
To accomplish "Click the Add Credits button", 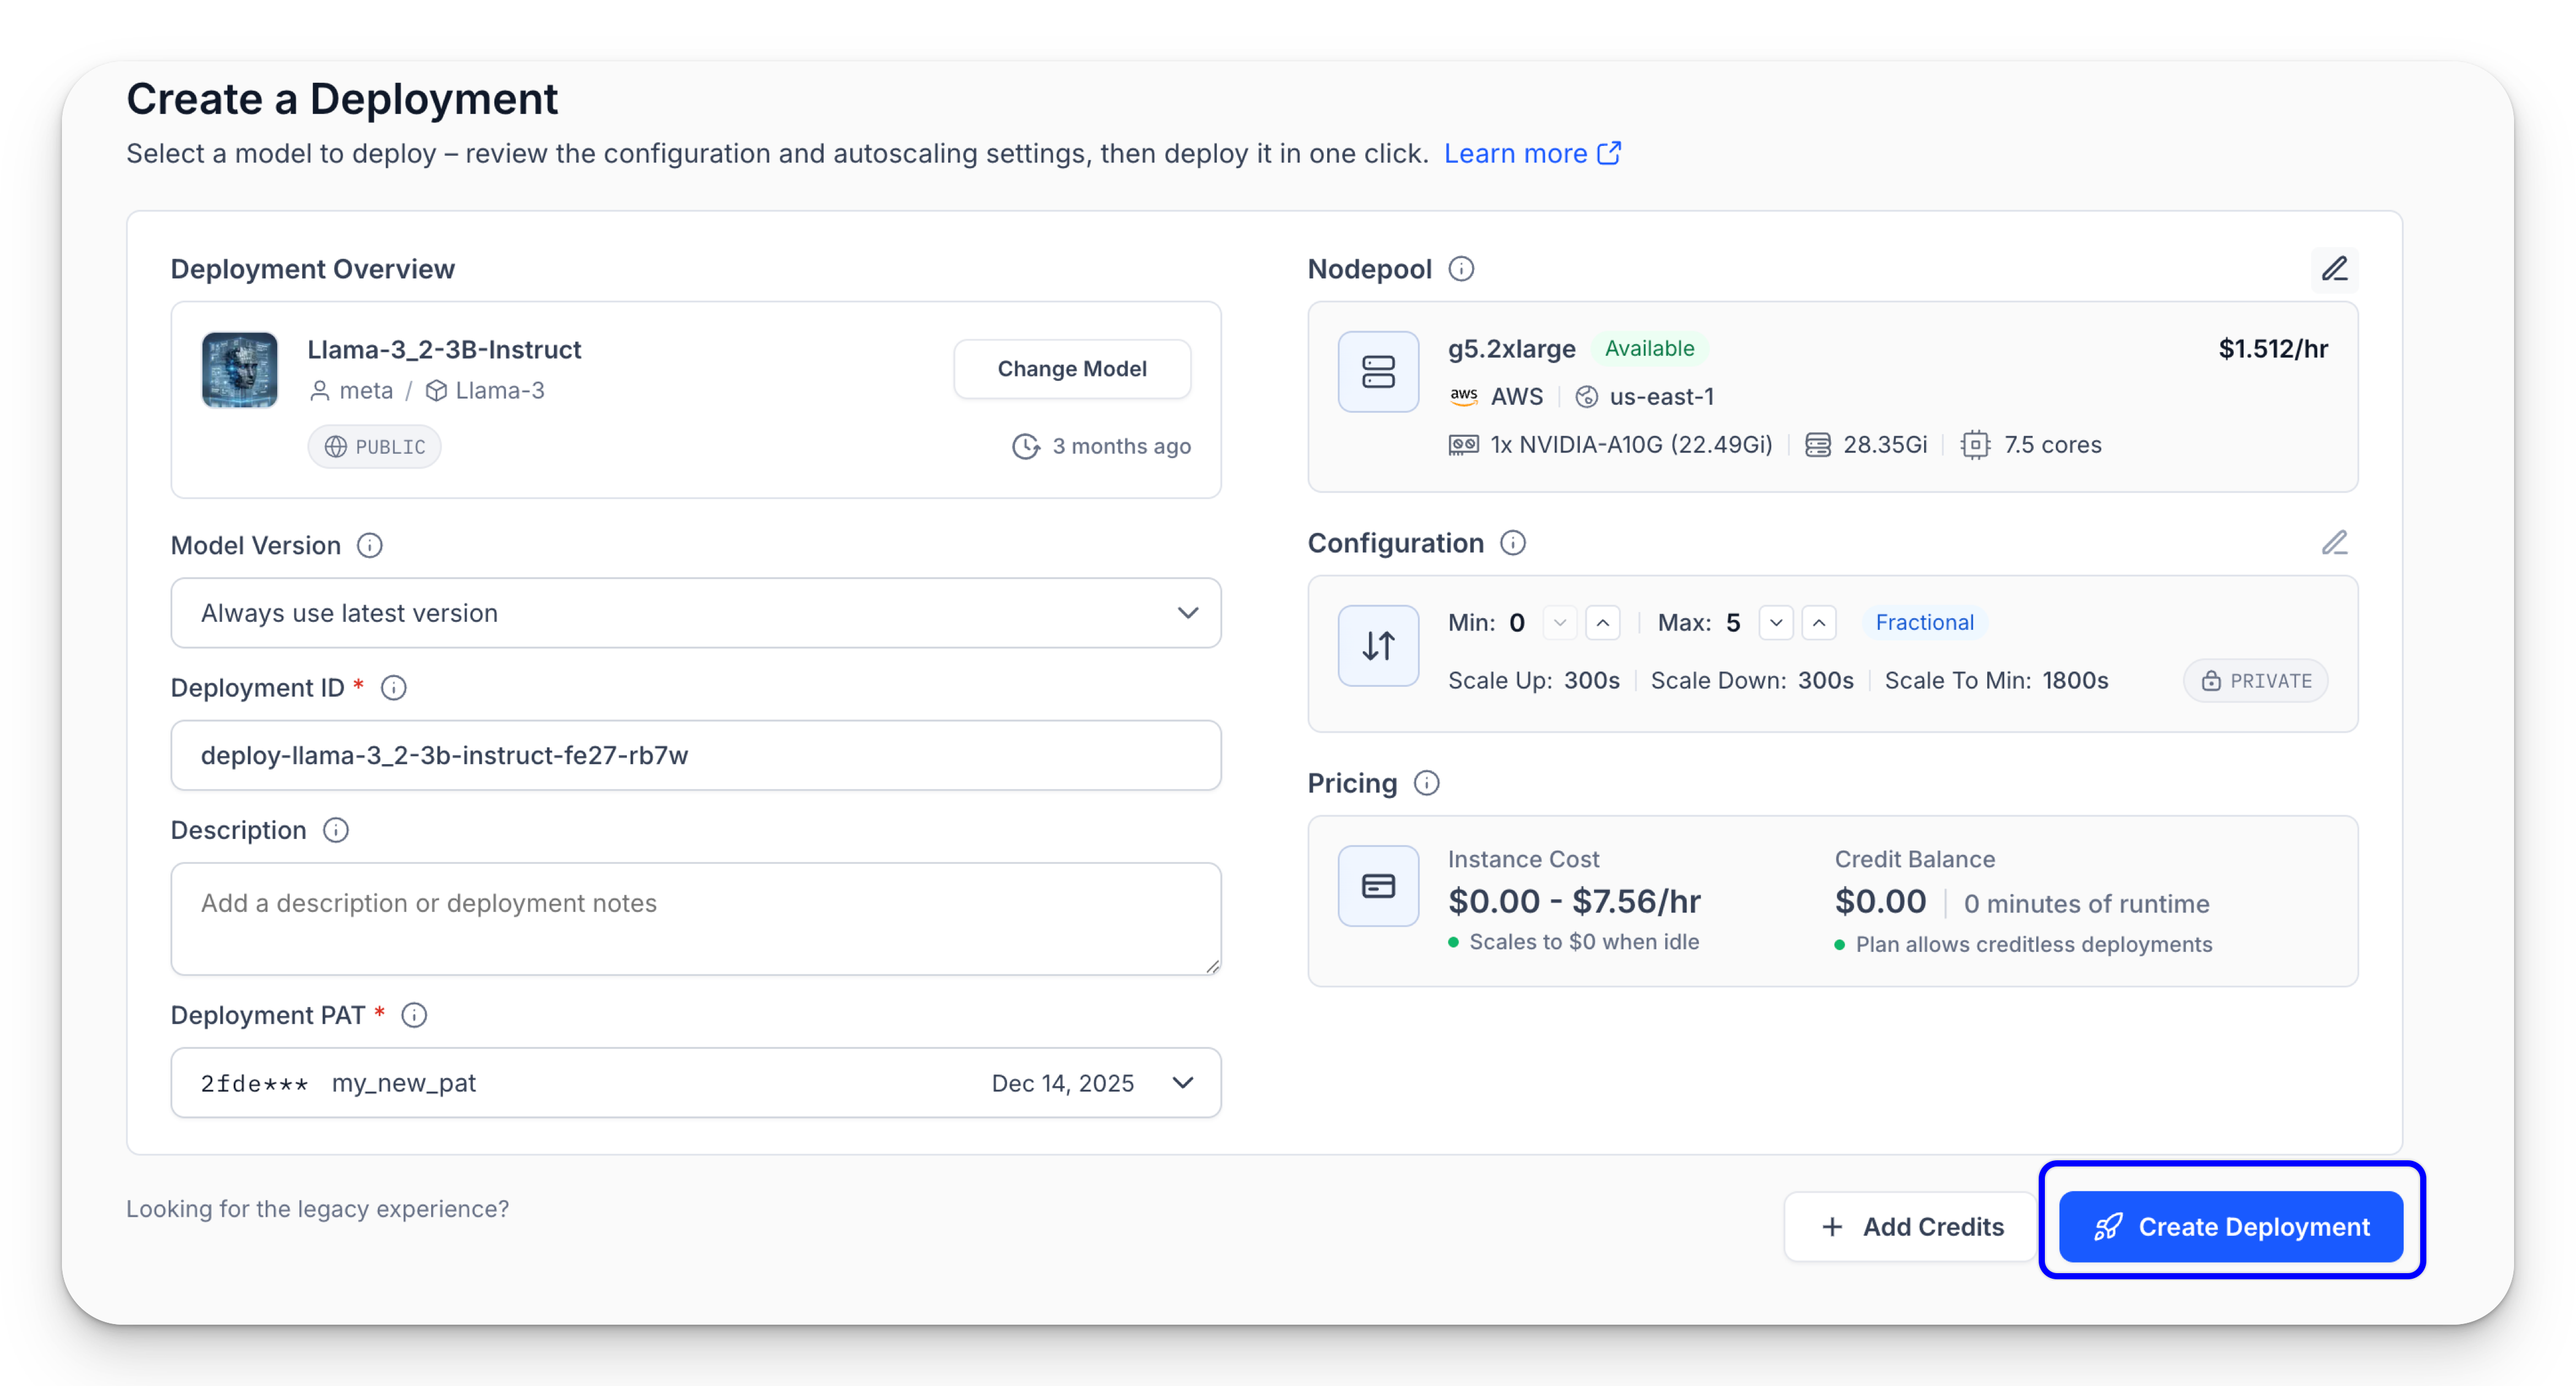I will coord(1911,1227).
